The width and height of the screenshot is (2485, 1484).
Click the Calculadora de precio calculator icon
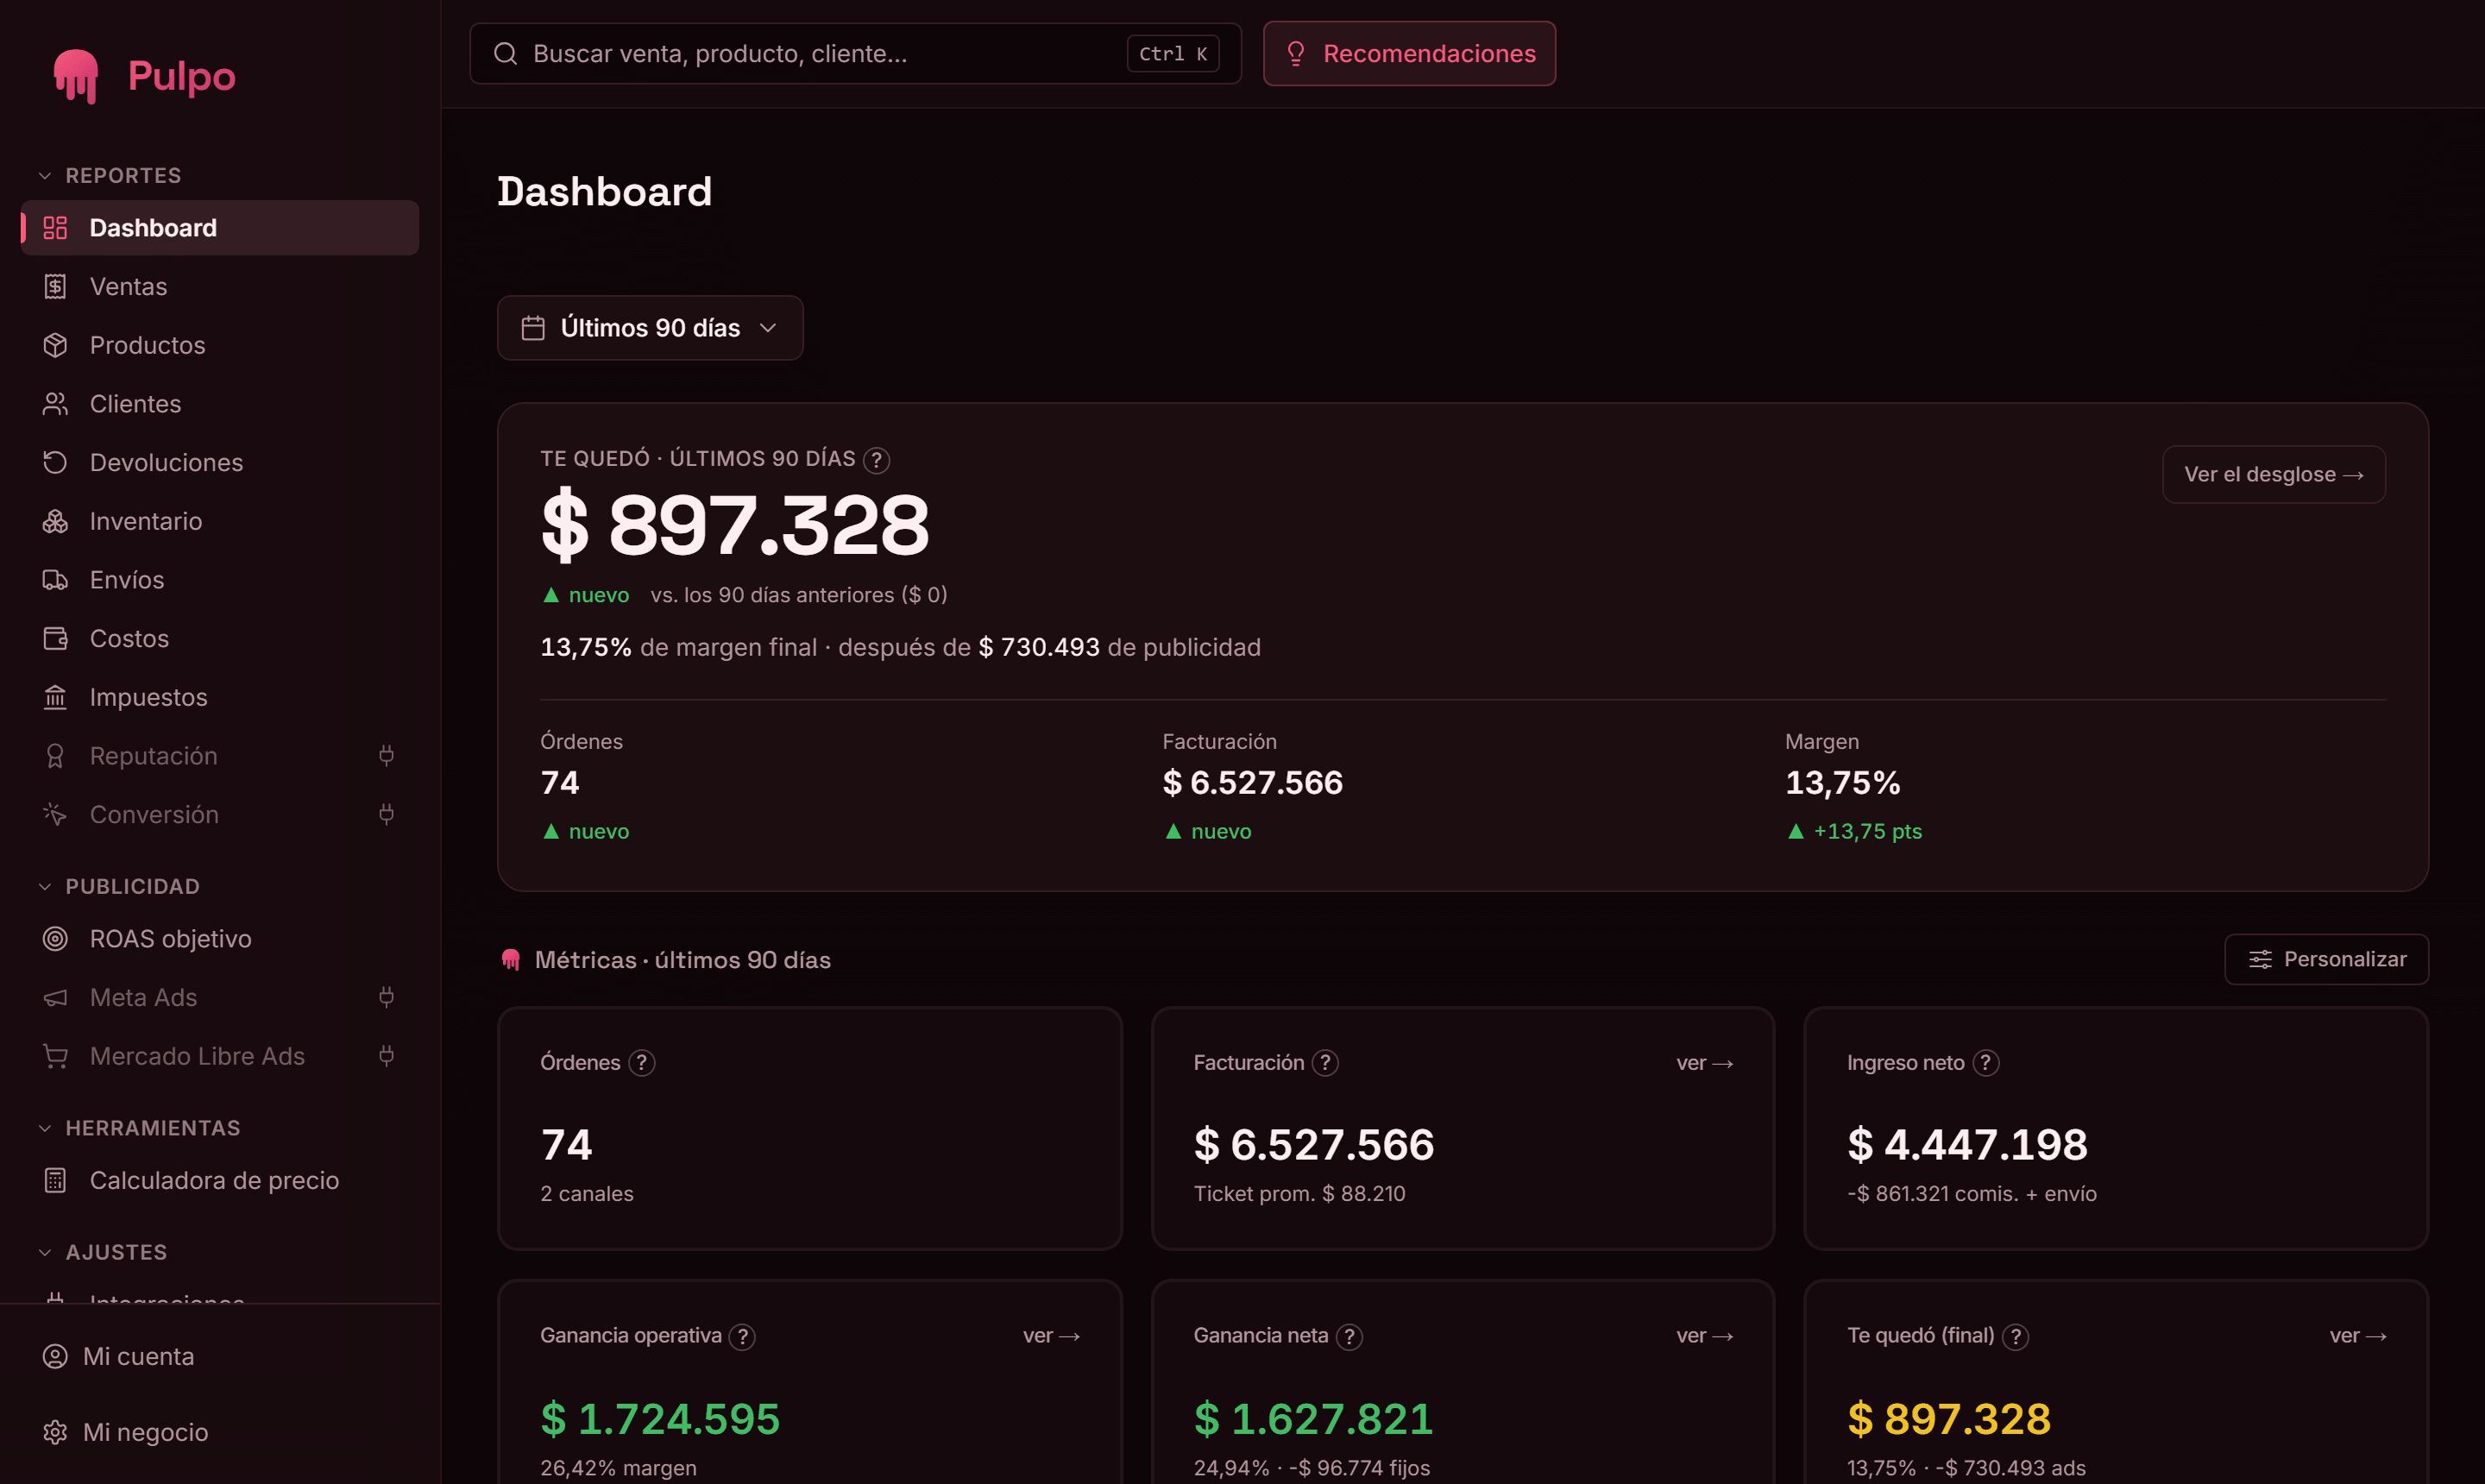55,1181
